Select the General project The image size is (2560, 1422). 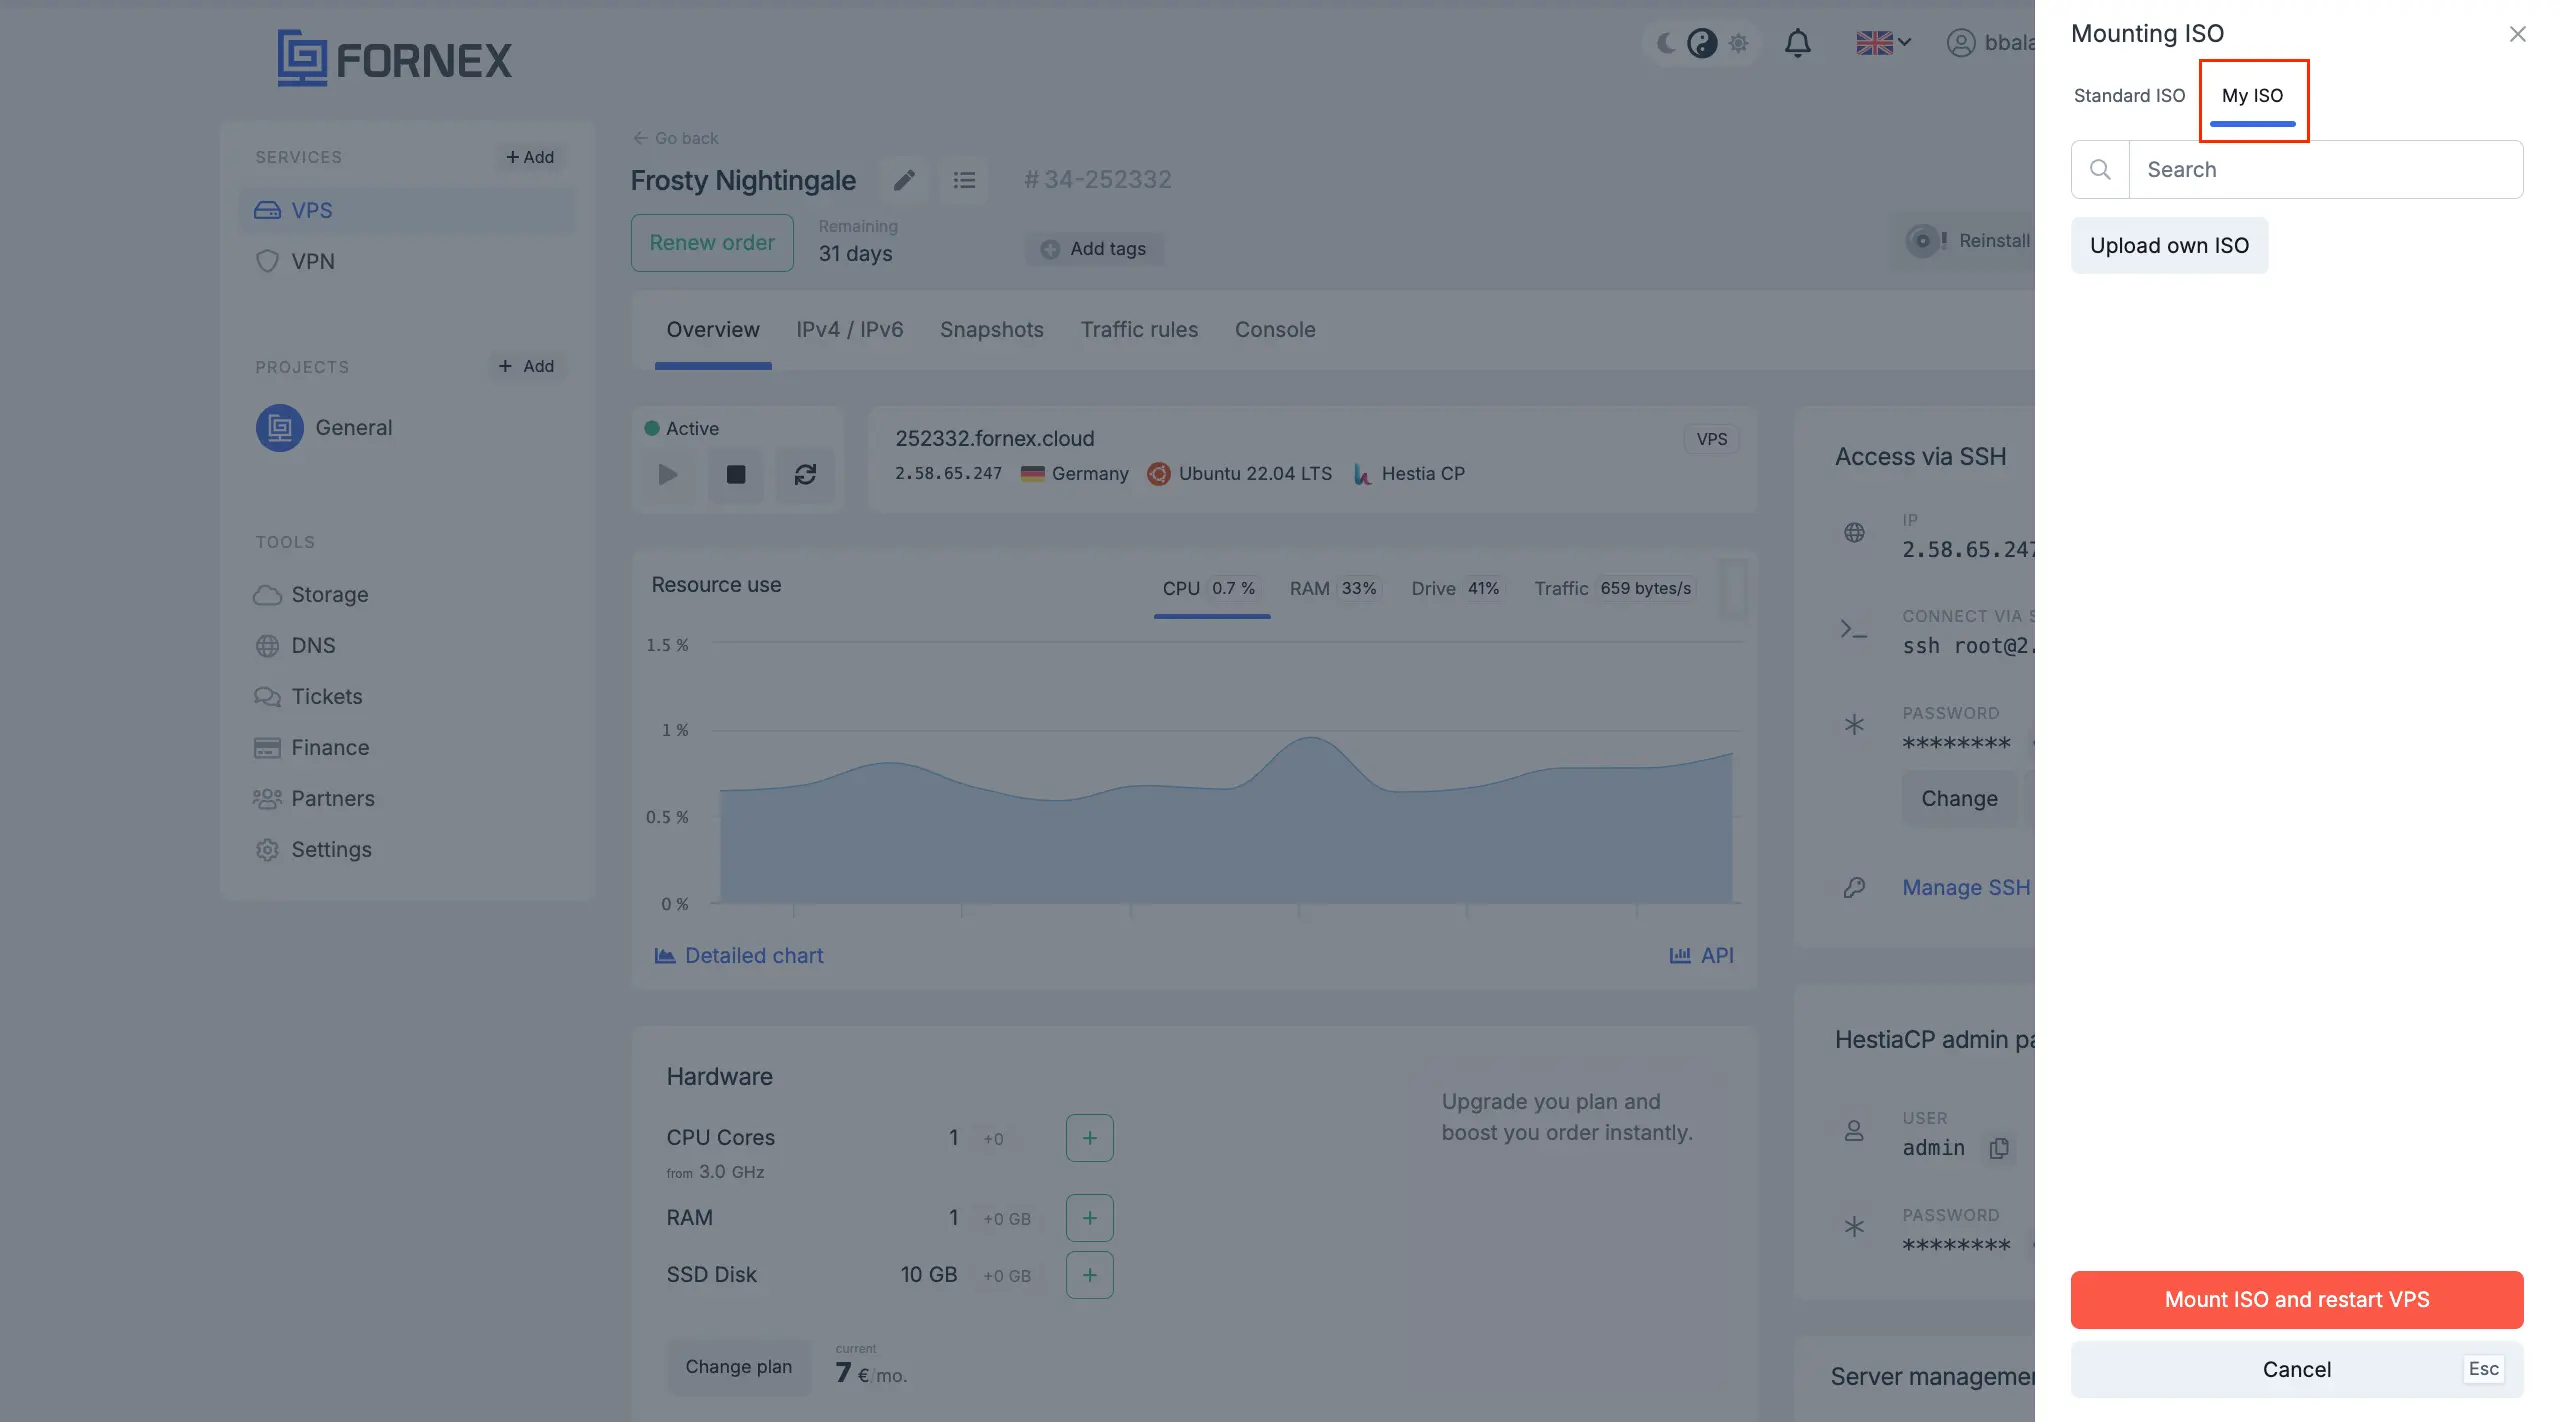coord(324,428)
